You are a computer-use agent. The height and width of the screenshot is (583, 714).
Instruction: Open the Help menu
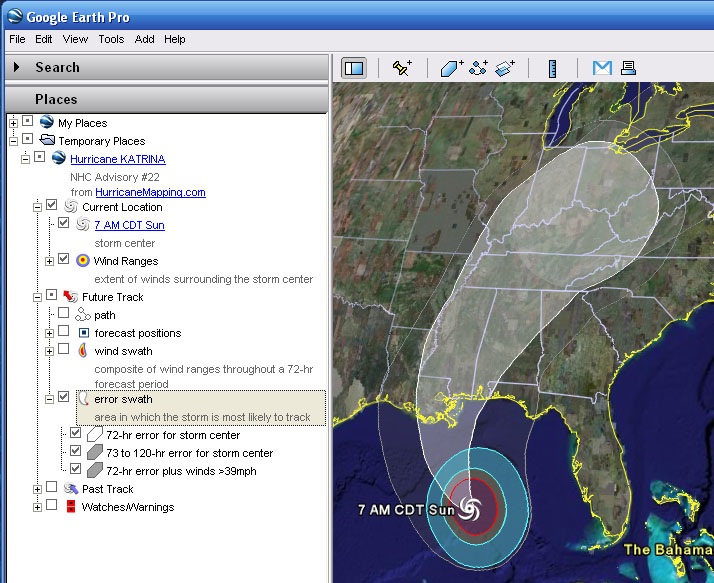pyautogui.click(x=174, y=39)
